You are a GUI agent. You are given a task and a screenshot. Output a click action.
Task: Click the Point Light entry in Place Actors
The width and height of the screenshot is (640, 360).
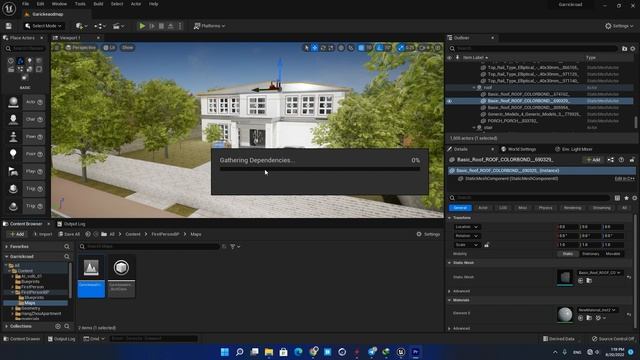click(x=26, y=154)
